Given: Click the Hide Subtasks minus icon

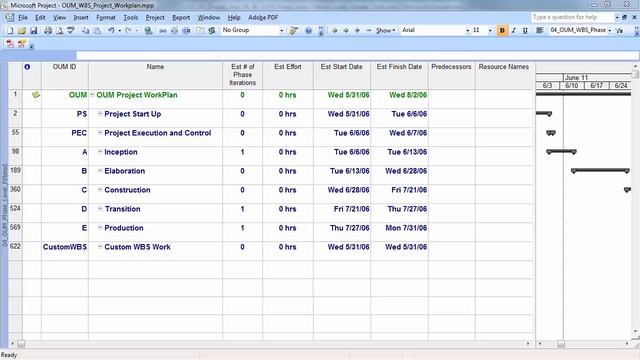Looking at the screenshot, I should pyautogui.click(x=369, y=30).
